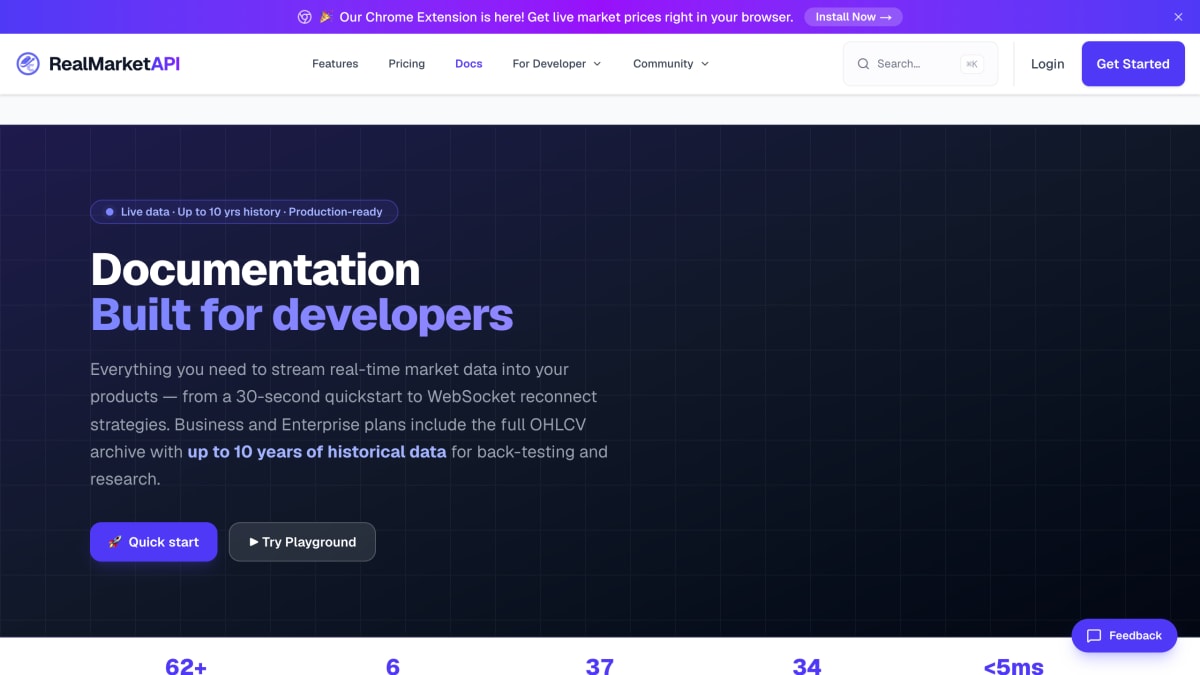
Task: Go to the Docs tab
Action: pos(469,64)
